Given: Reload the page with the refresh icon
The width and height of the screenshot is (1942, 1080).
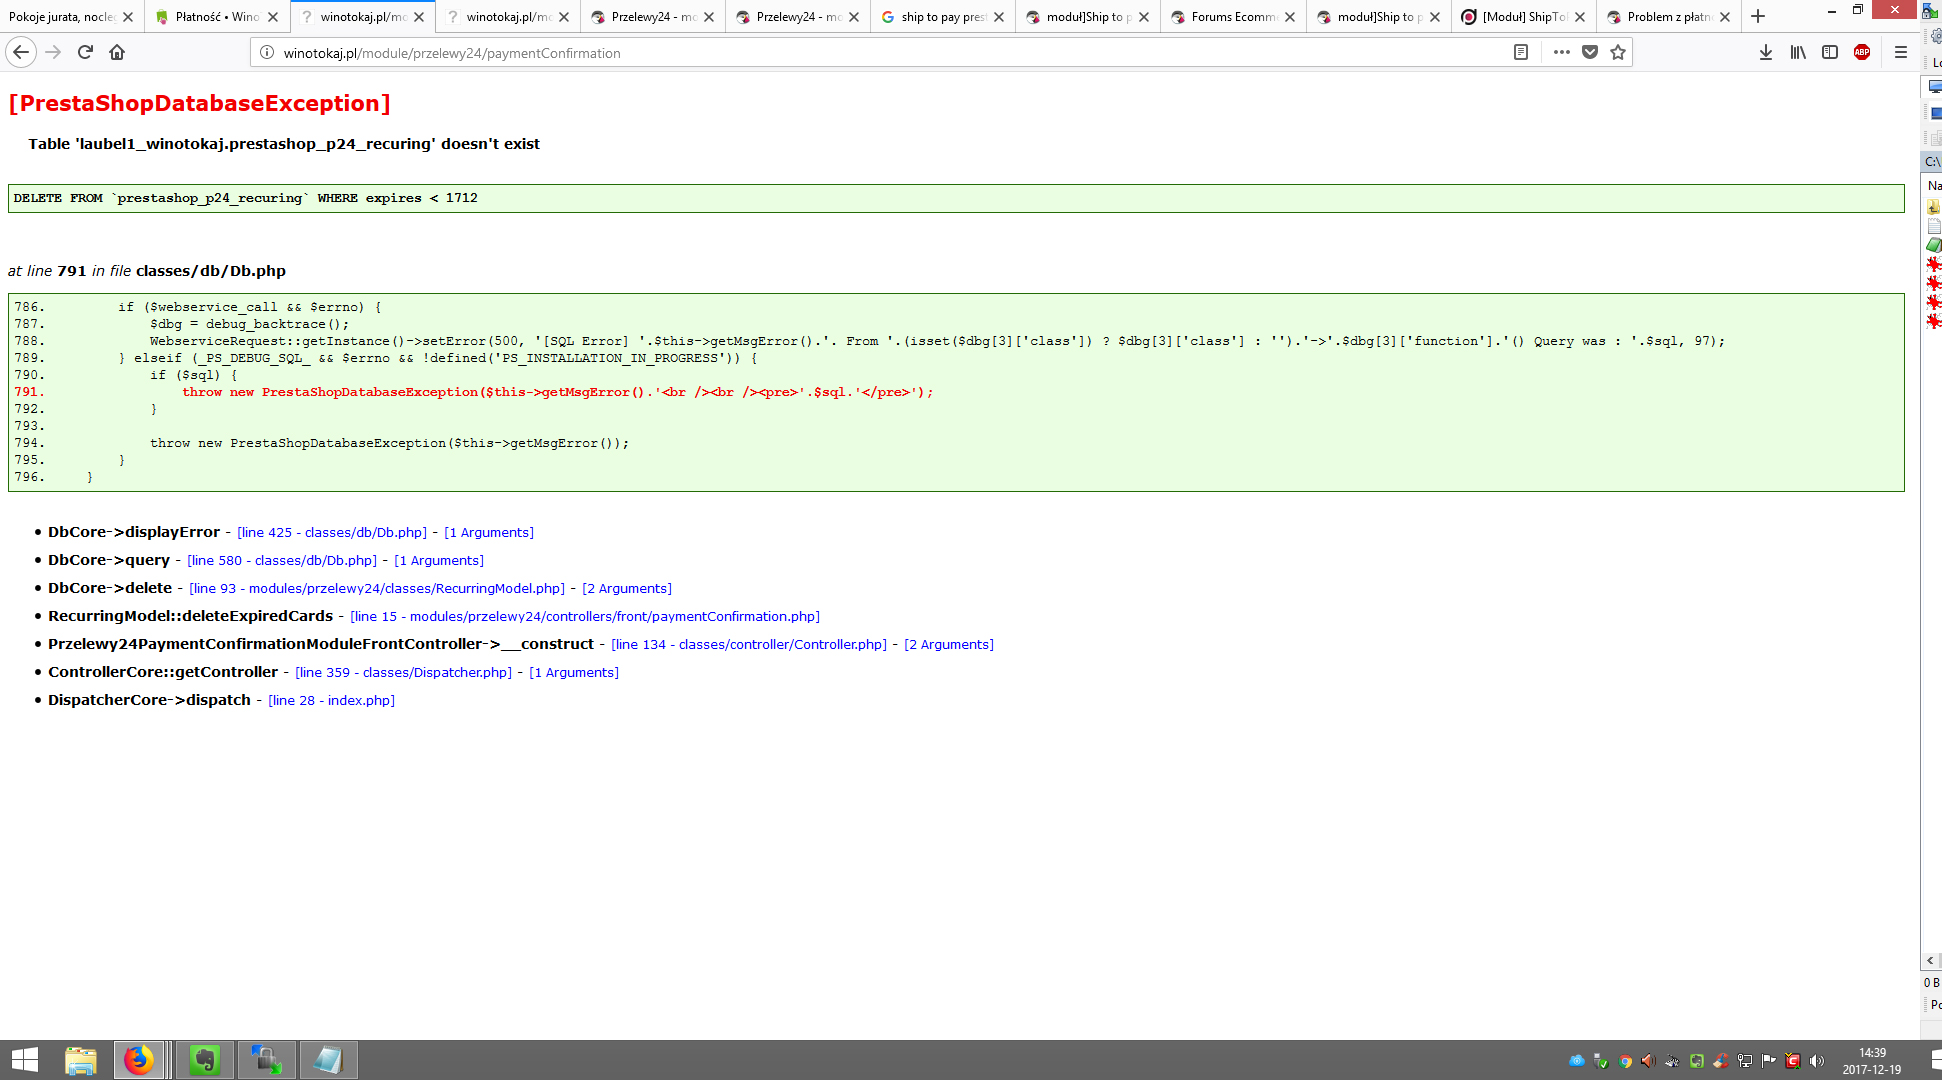Looking at the screenshot, I should [85, 52].
